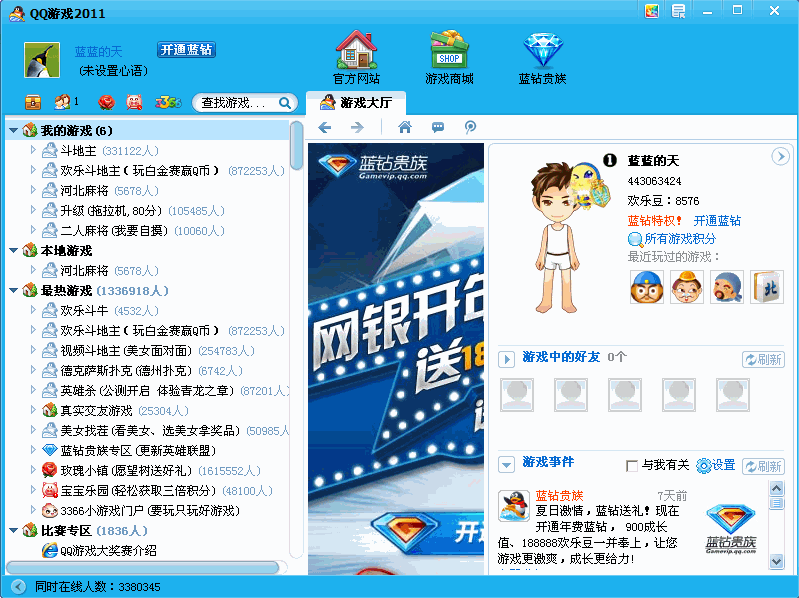
Task: Click the treasure chest icon below the avatar
Action: (x=33, y=102)
